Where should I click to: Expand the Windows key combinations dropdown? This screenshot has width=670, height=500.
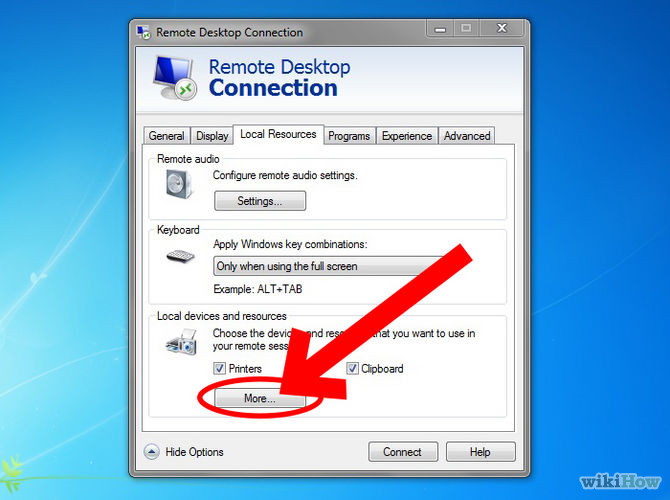click(329, 266)
